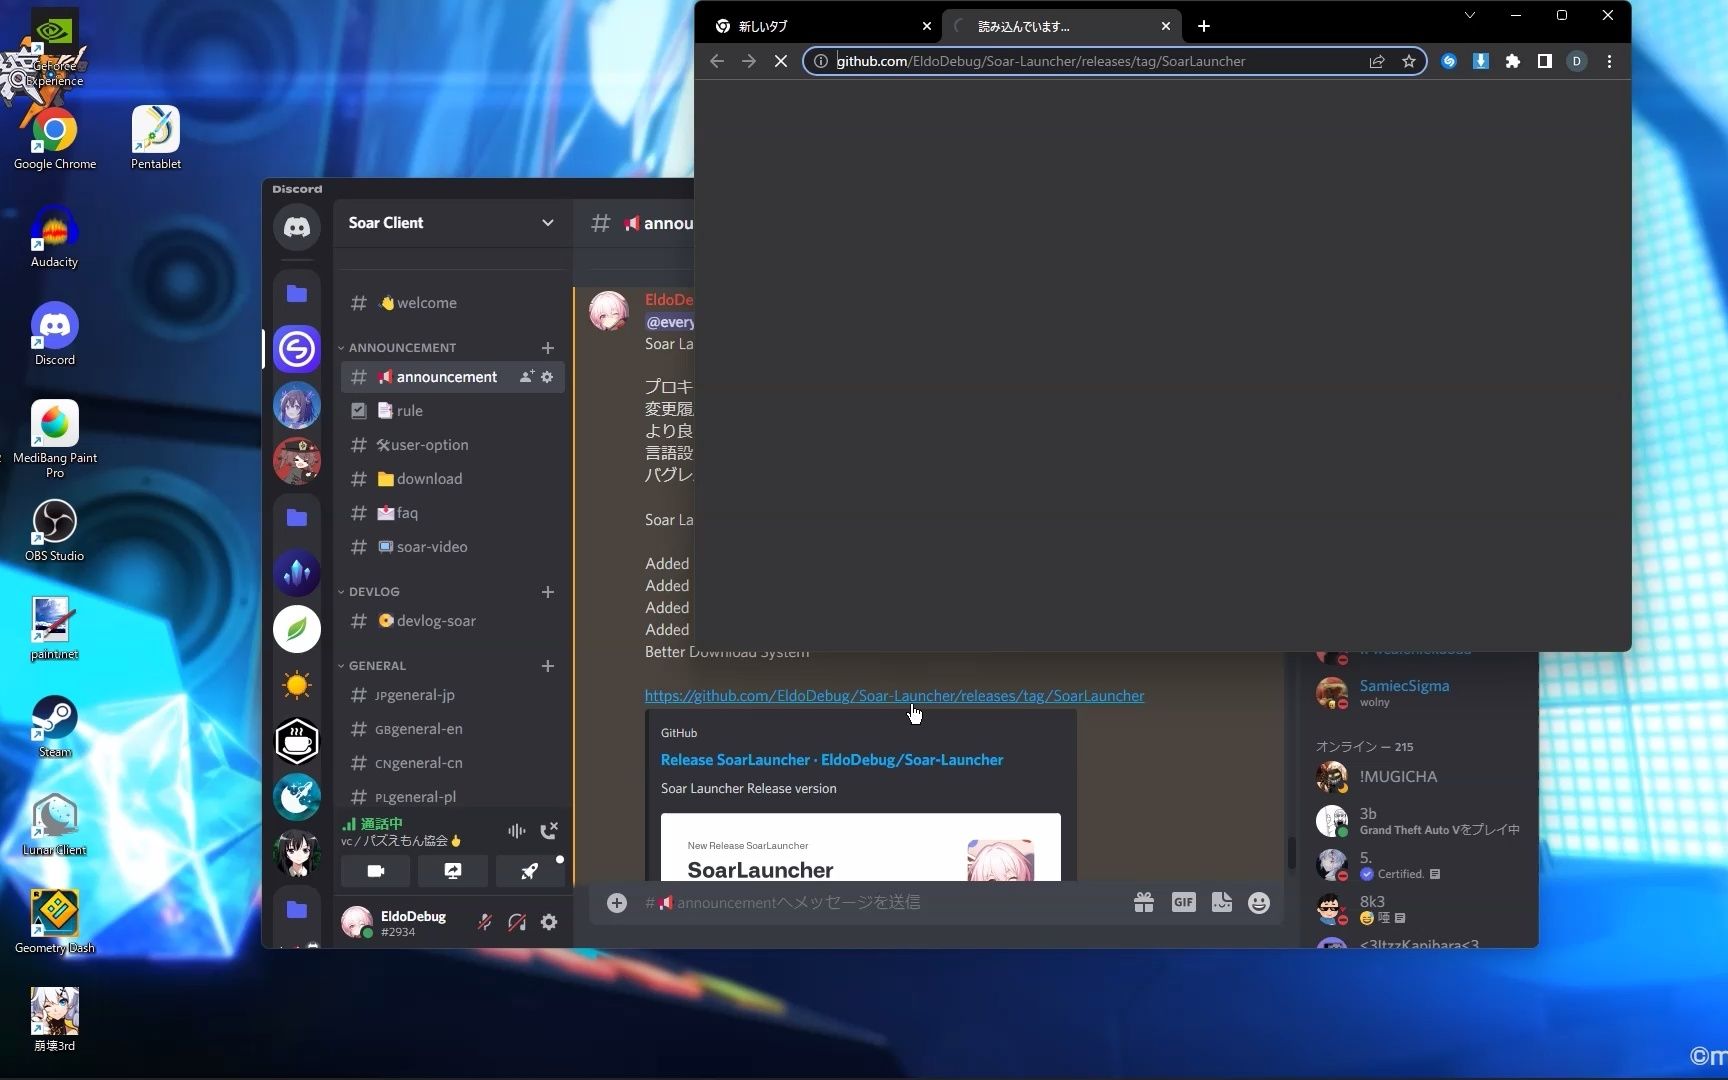1728x1080 pixels.
Task: Click the Soar-Launcher GitHub release URL link
Action: (x=894, y=696)
